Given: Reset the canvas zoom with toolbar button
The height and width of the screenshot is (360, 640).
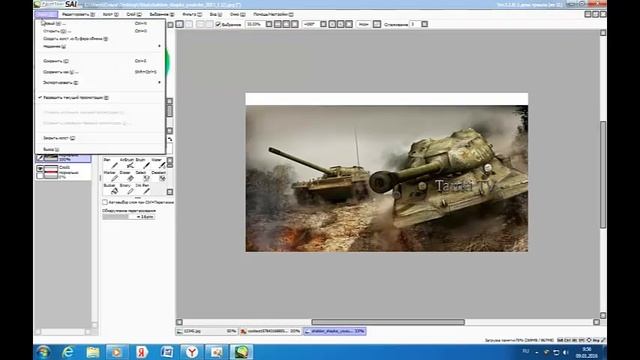Looking at the screenshot, I should [295, 24].
